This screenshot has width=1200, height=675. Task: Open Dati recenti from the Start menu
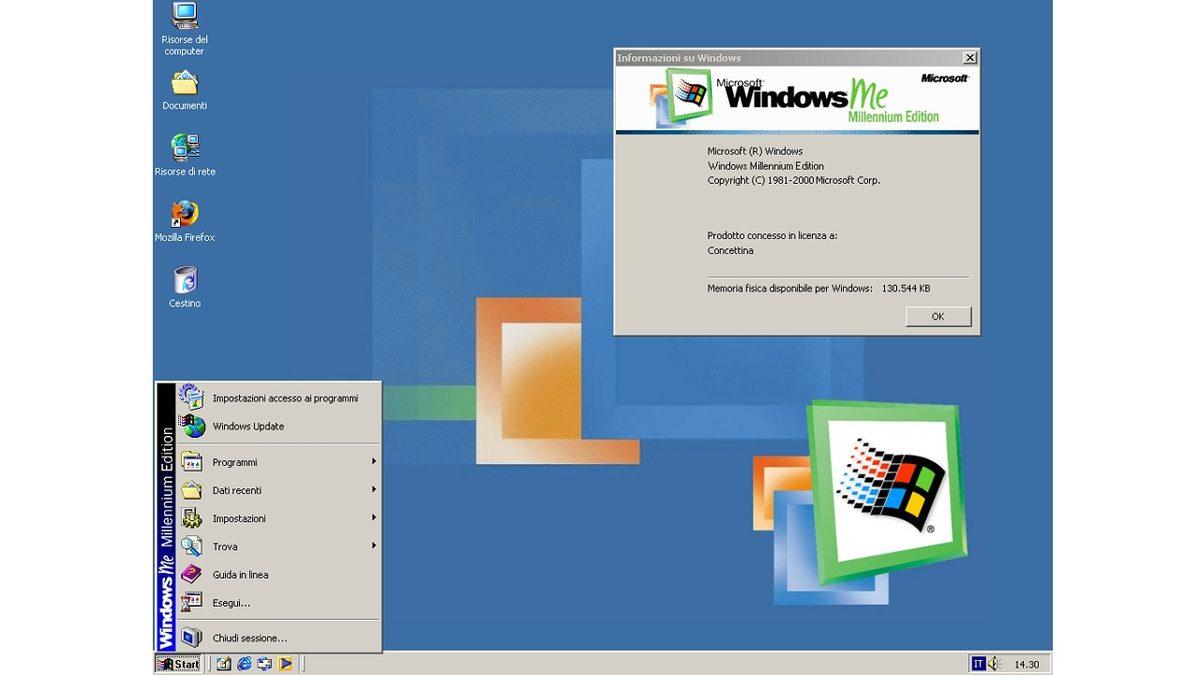(237, 490)
